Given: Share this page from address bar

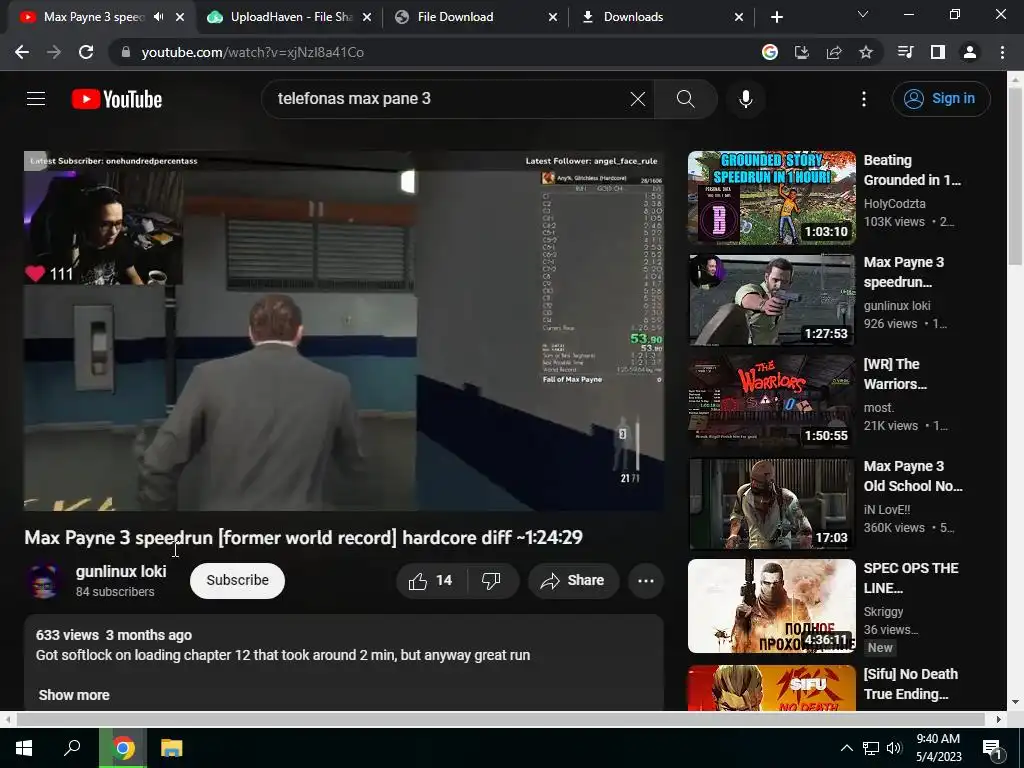Looking at the screenshot, I should (834, 52).
